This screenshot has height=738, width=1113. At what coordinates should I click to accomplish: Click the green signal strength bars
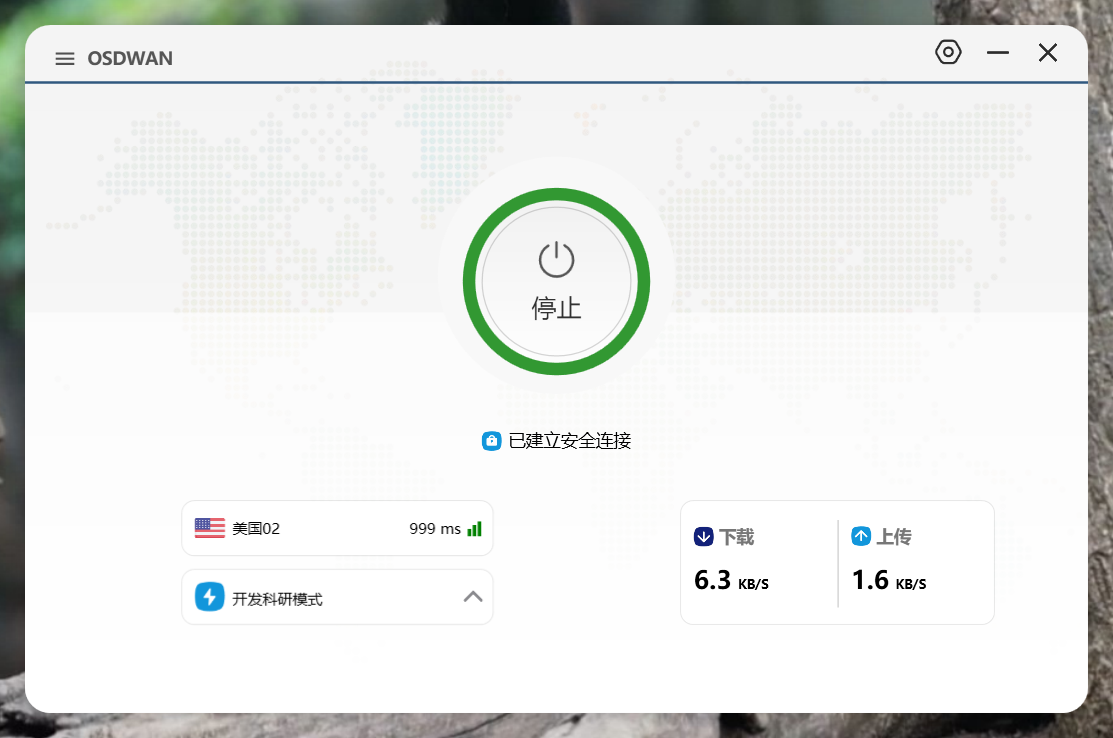click(x=475, y=528)
